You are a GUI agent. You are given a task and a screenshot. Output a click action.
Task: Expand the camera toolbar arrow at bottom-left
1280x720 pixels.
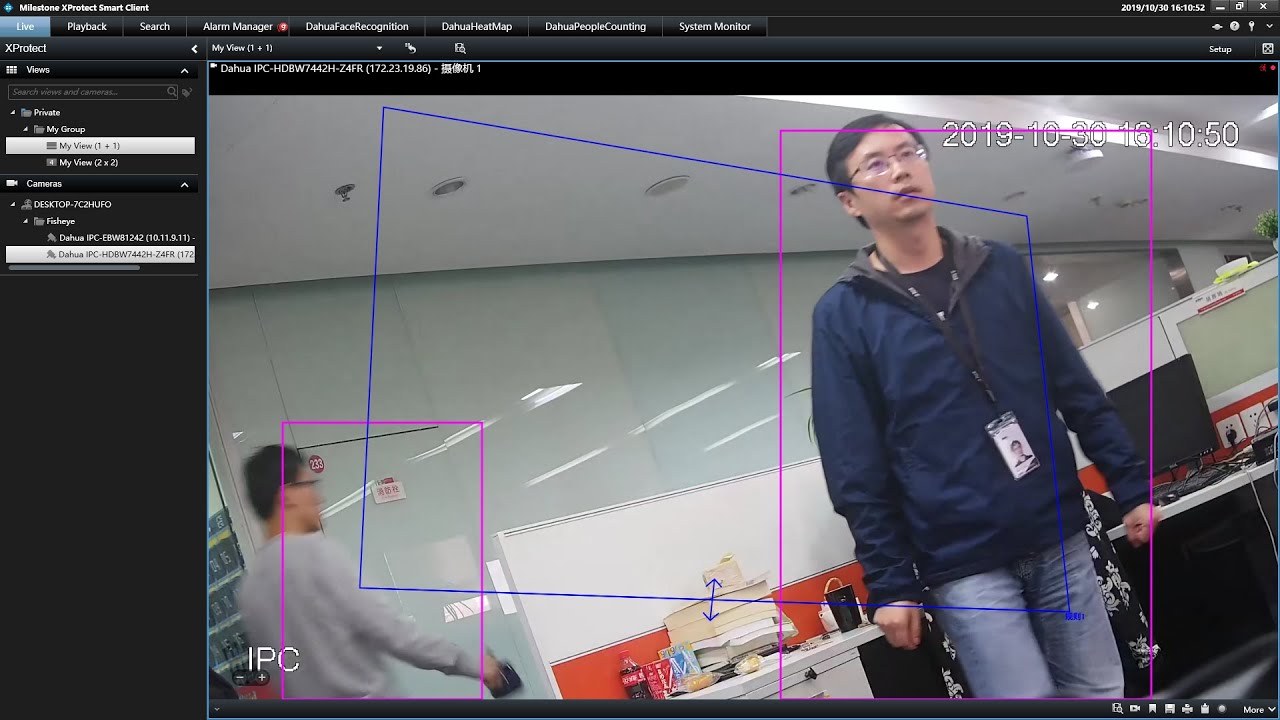(216, 709)
